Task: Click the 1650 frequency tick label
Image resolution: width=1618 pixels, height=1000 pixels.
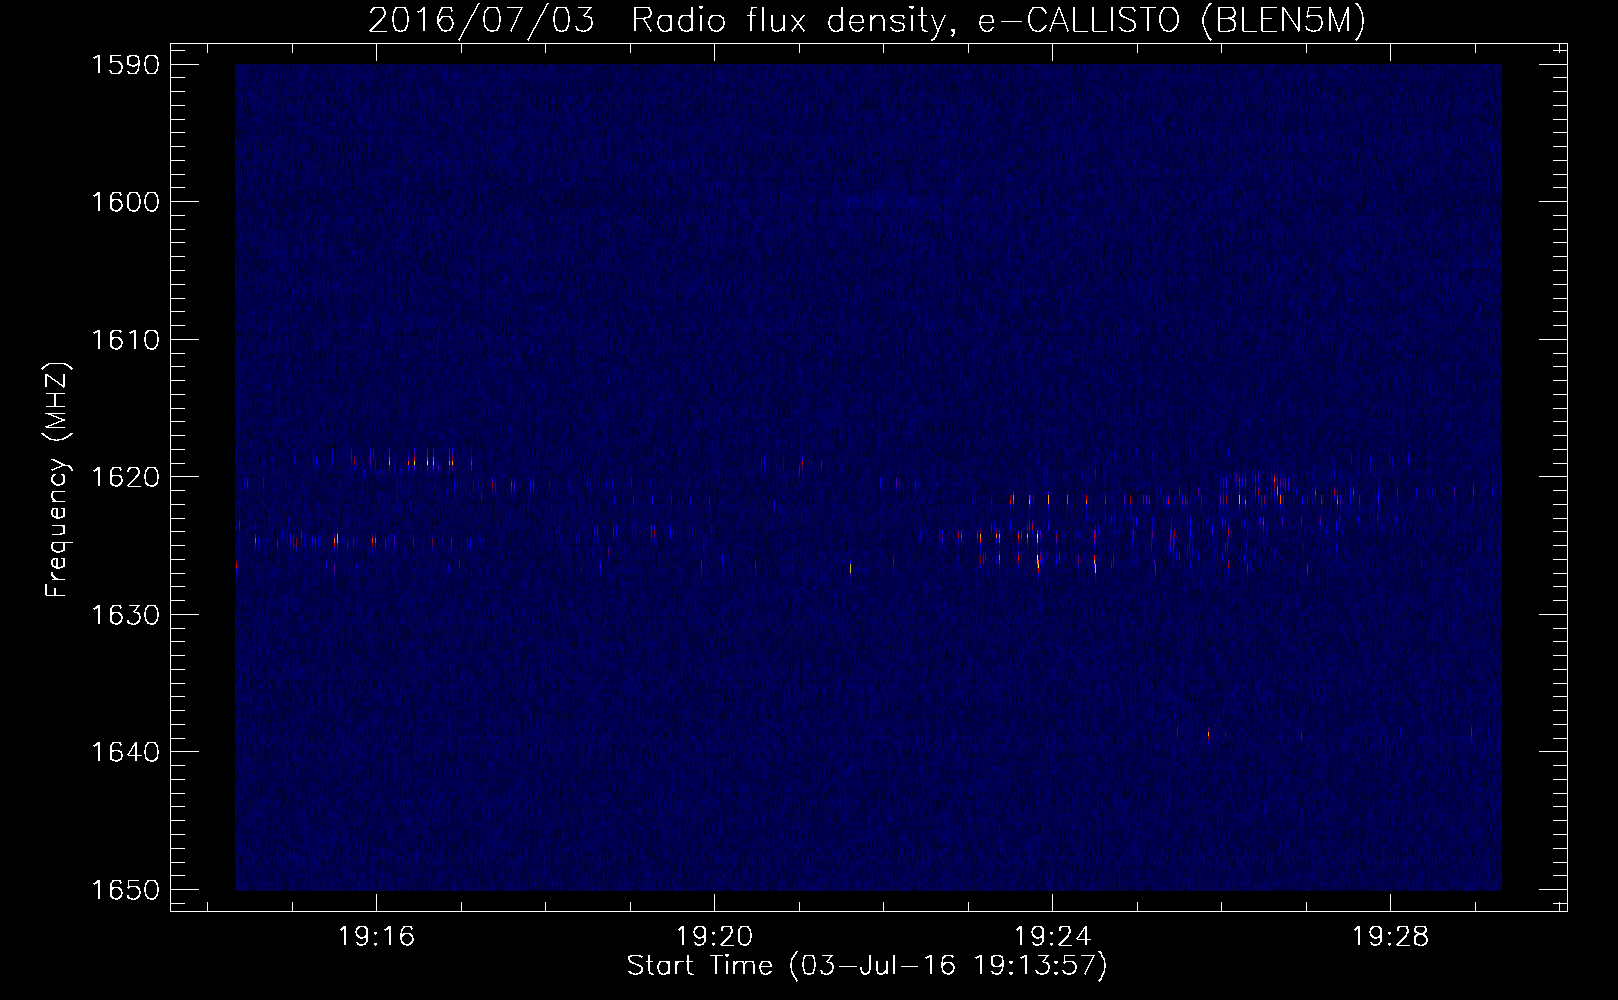Action: pyautogui.click(x=124, y=889)
